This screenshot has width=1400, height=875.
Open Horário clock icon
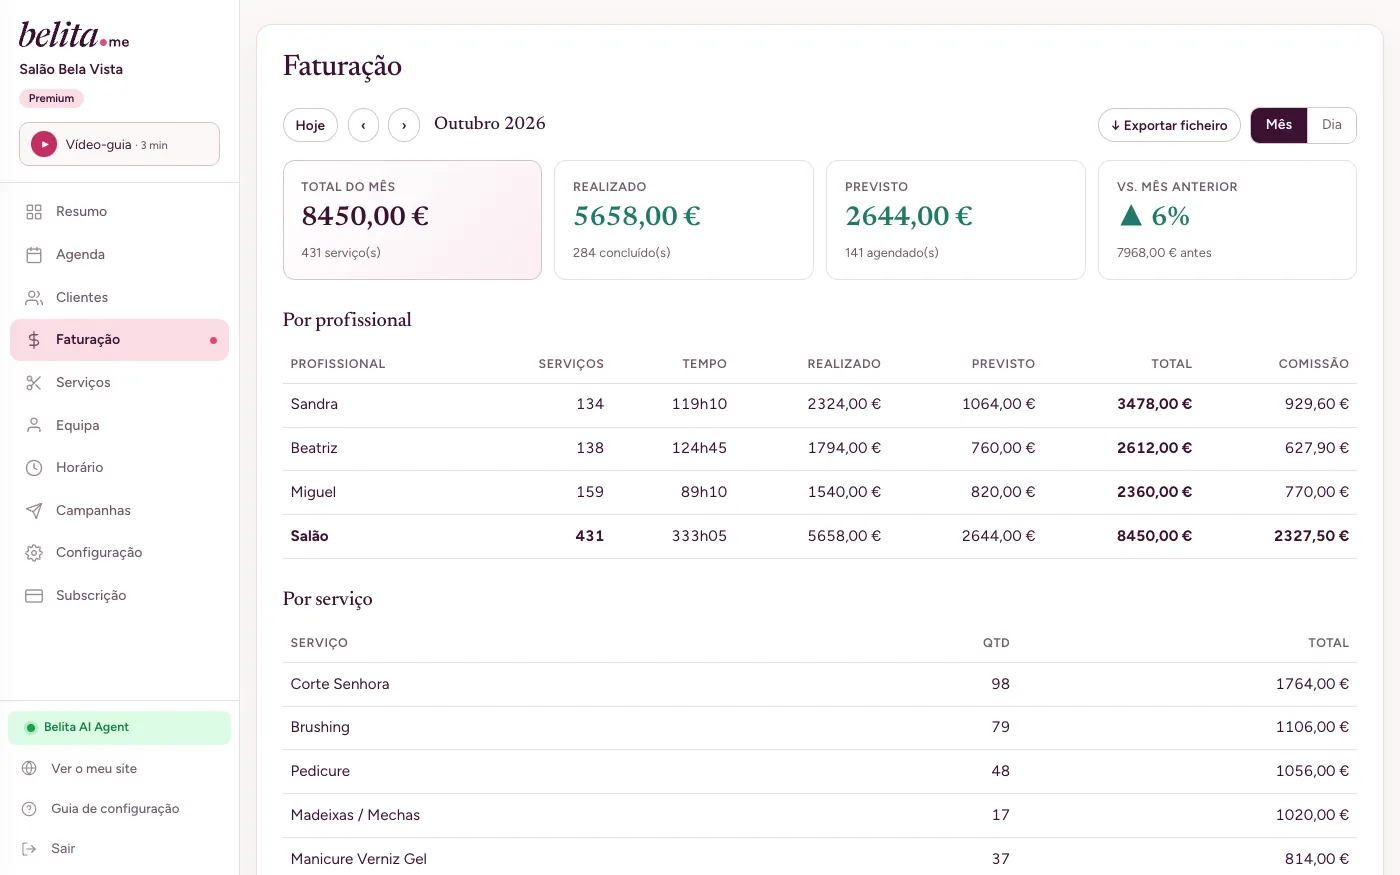pos(34,468)
